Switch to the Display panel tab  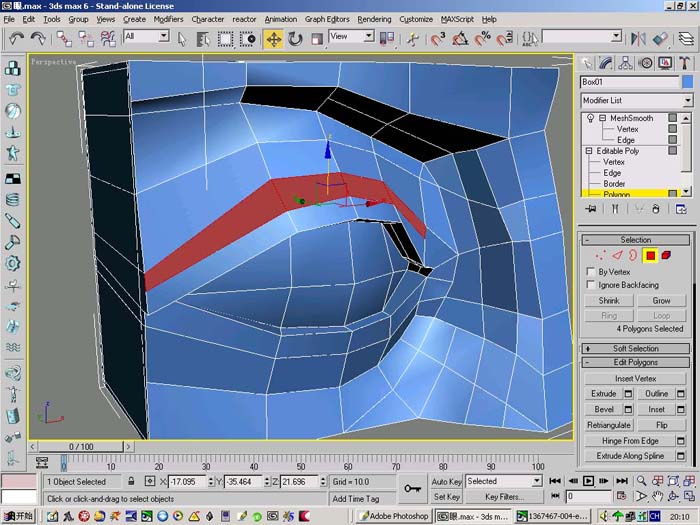tap(665, 63)
